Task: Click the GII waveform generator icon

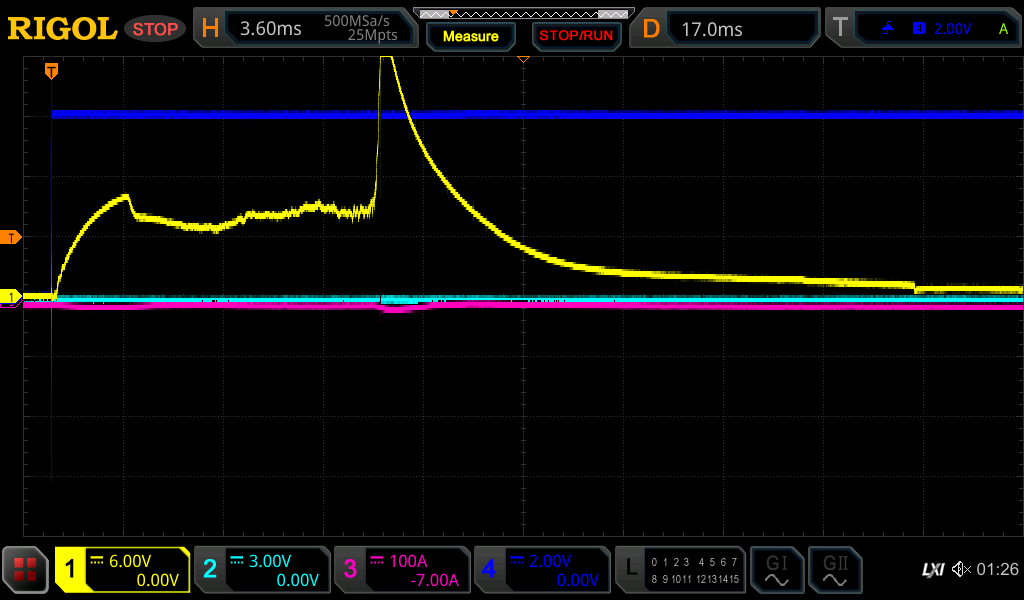Action: click(834, 570)
